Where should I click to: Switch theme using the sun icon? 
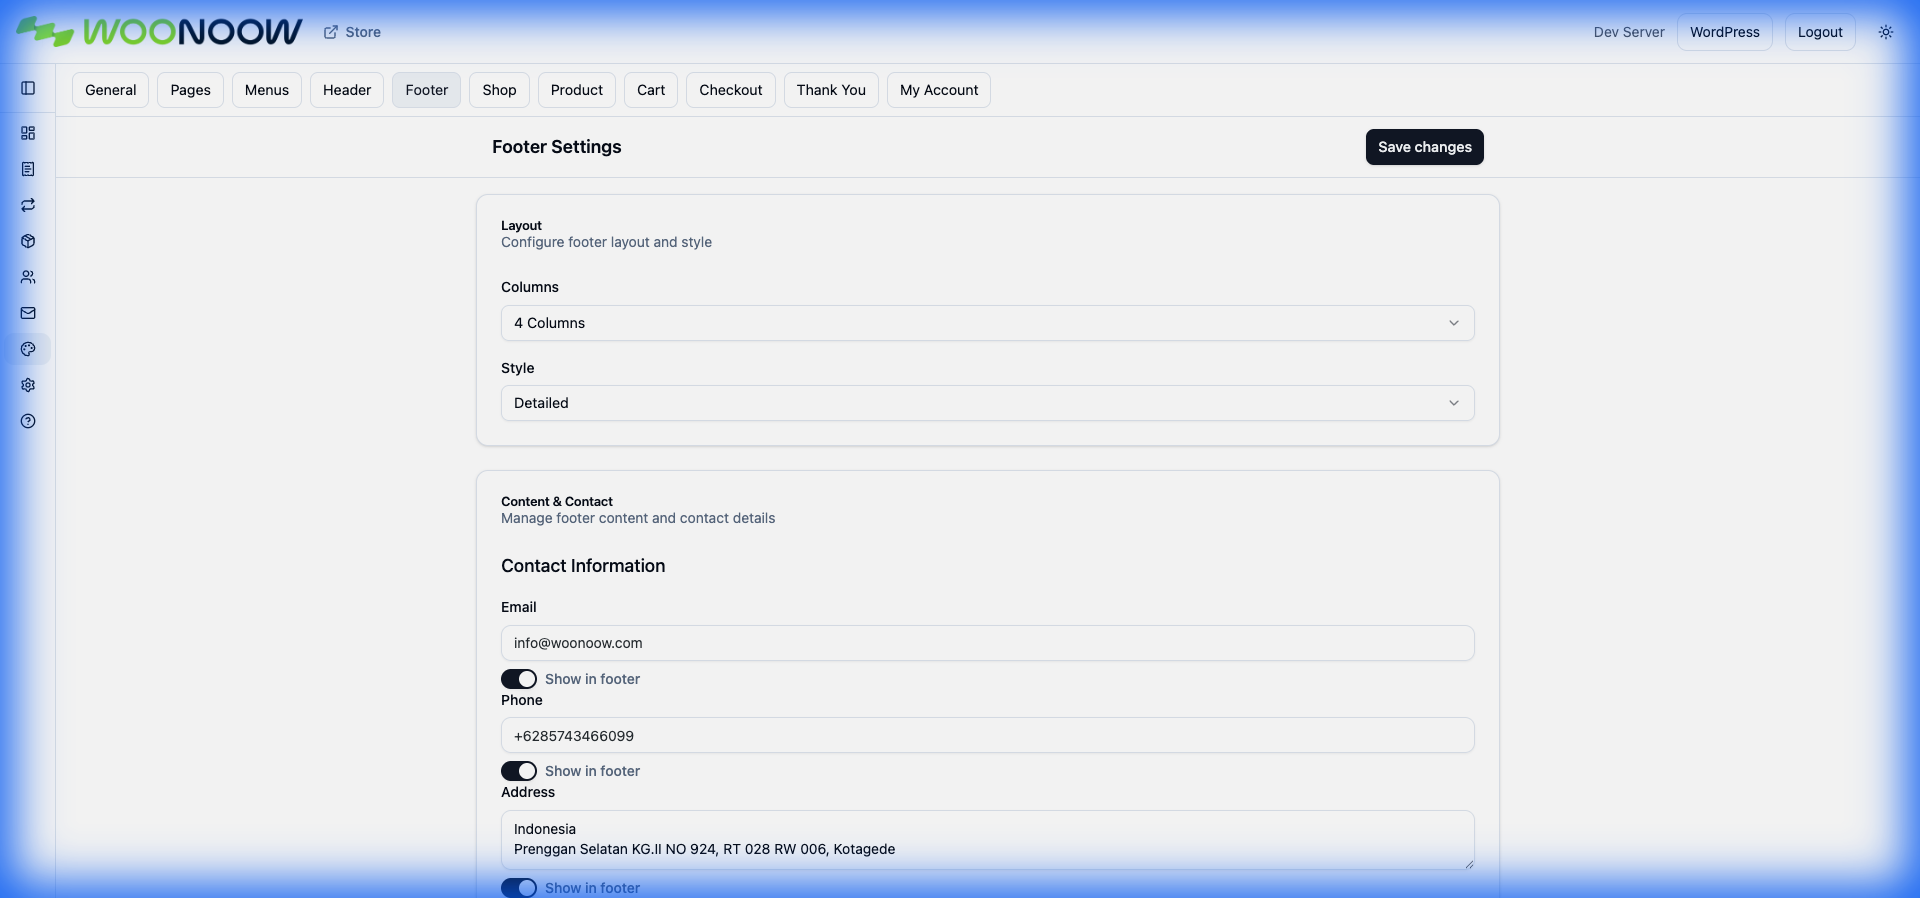click(1885, 32)
